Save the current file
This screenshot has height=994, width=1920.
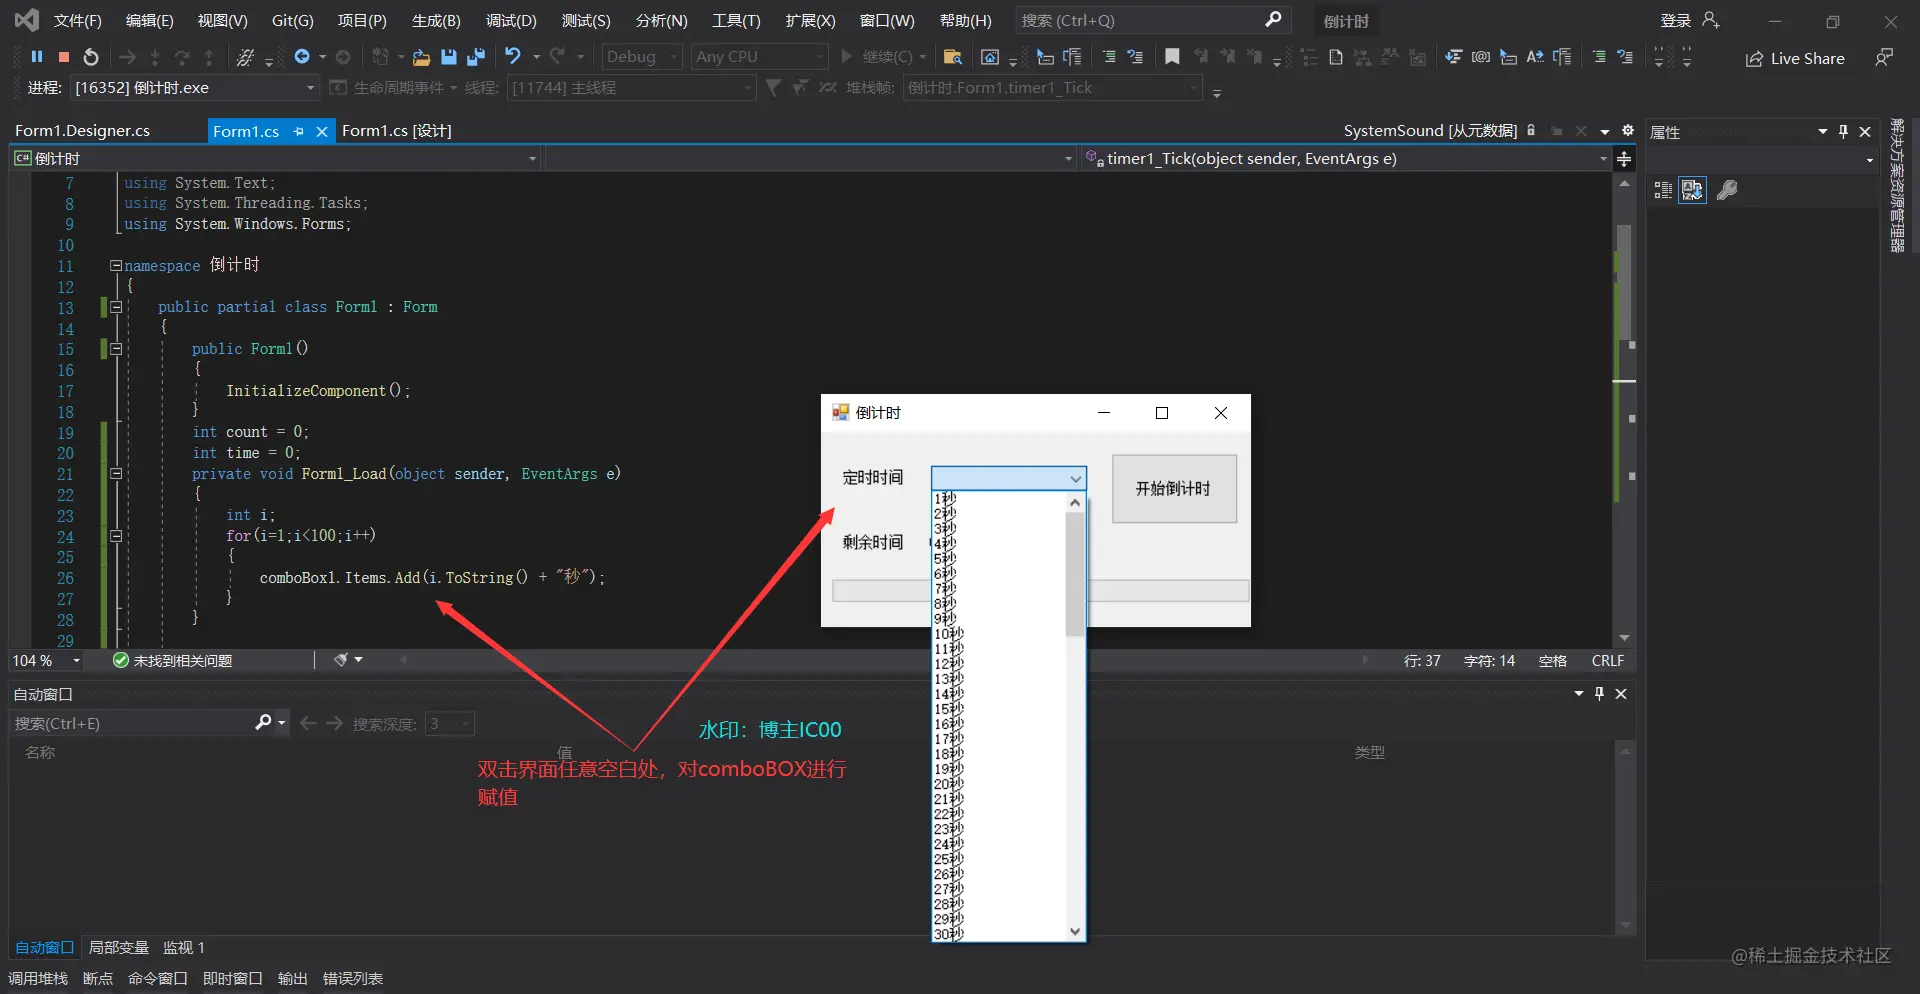click(449, 57)
